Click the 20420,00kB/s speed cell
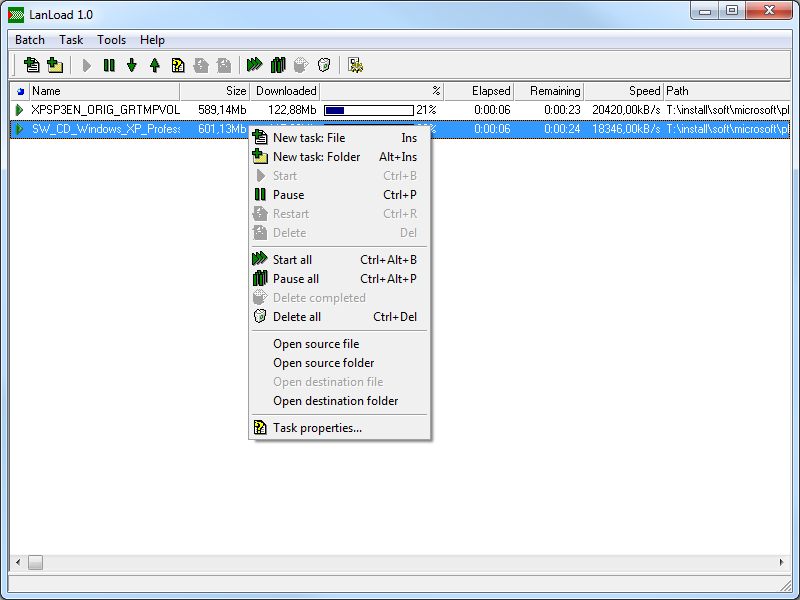800x600 pixels. pyautogui.click(x=626, y=110)
